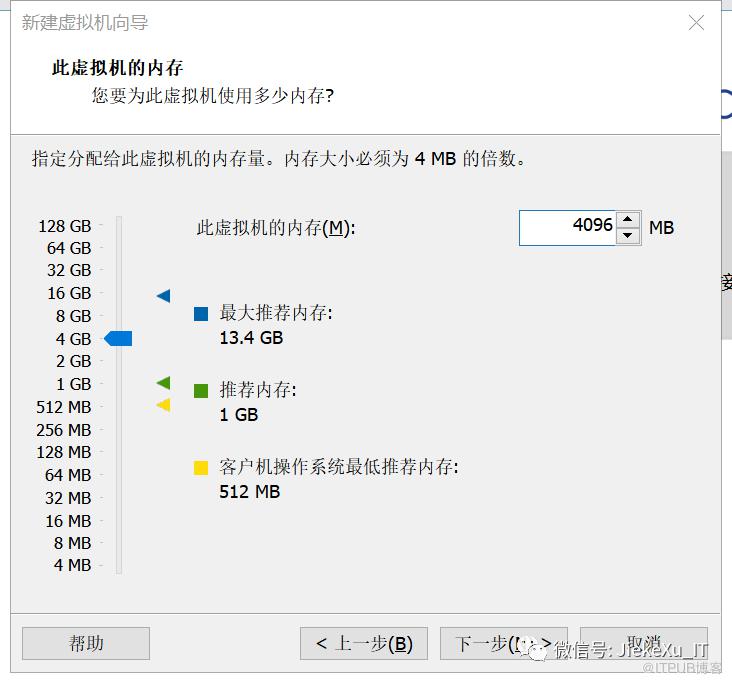Go back with 上一步(B) button
This screenshot has width=732, height=683.
pos(364,643)
